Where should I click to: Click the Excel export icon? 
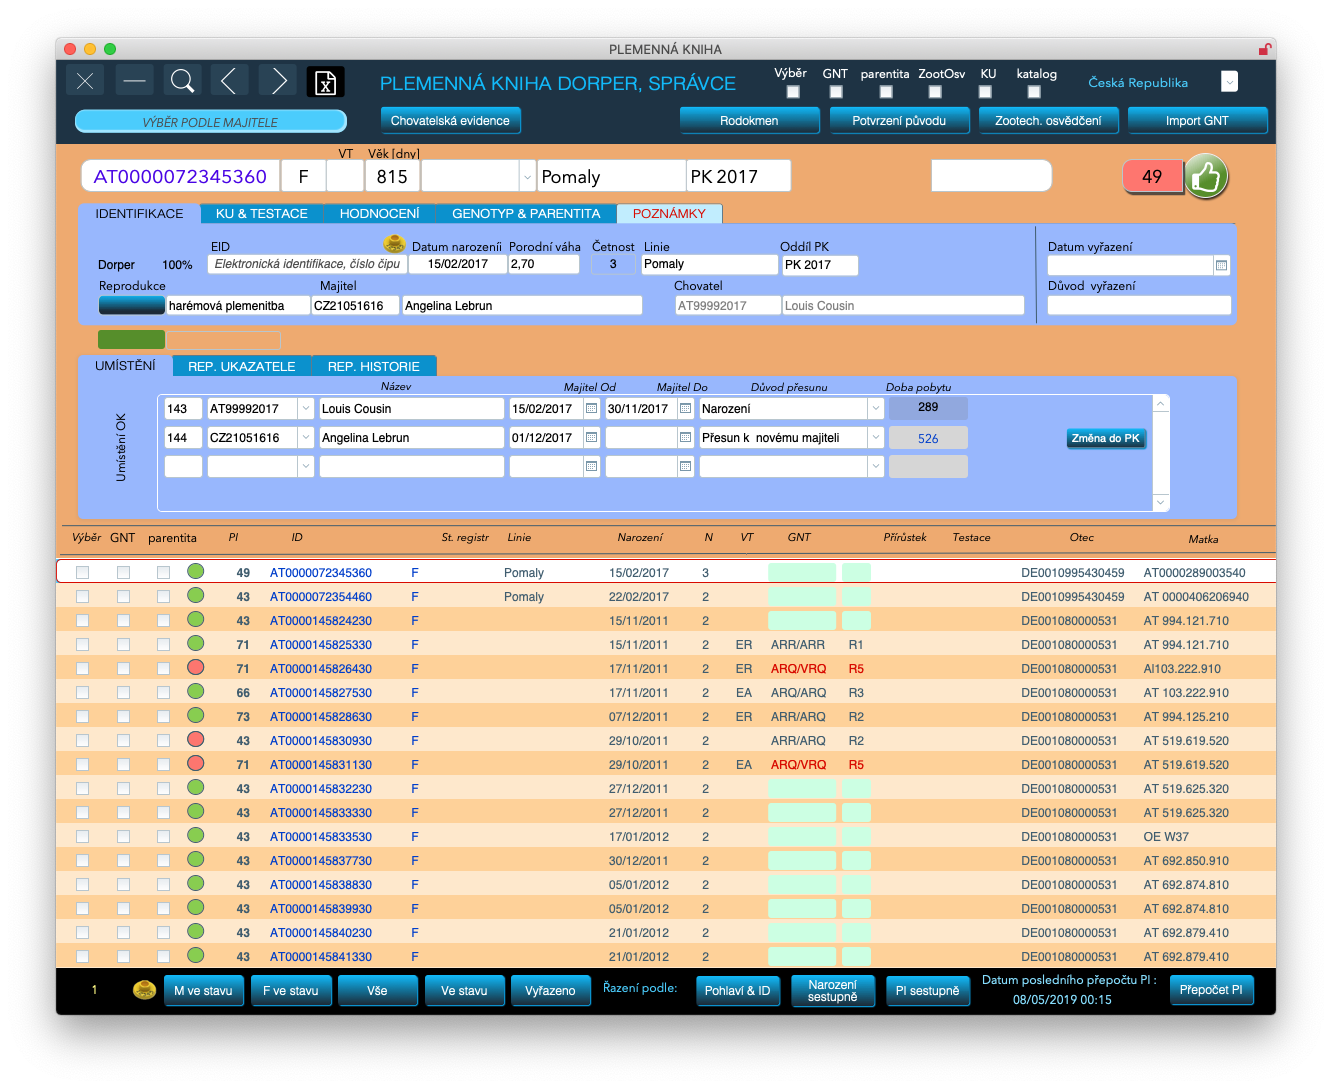tap(325, 83)
